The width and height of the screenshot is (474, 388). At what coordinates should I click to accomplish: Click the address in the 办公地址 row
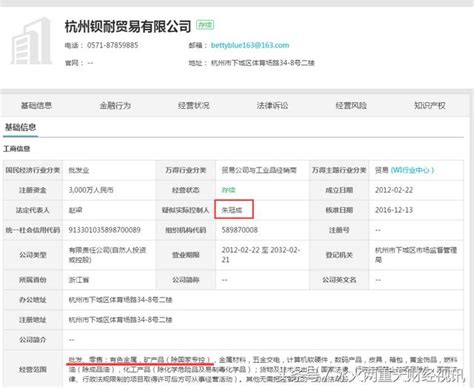[120, 300]
